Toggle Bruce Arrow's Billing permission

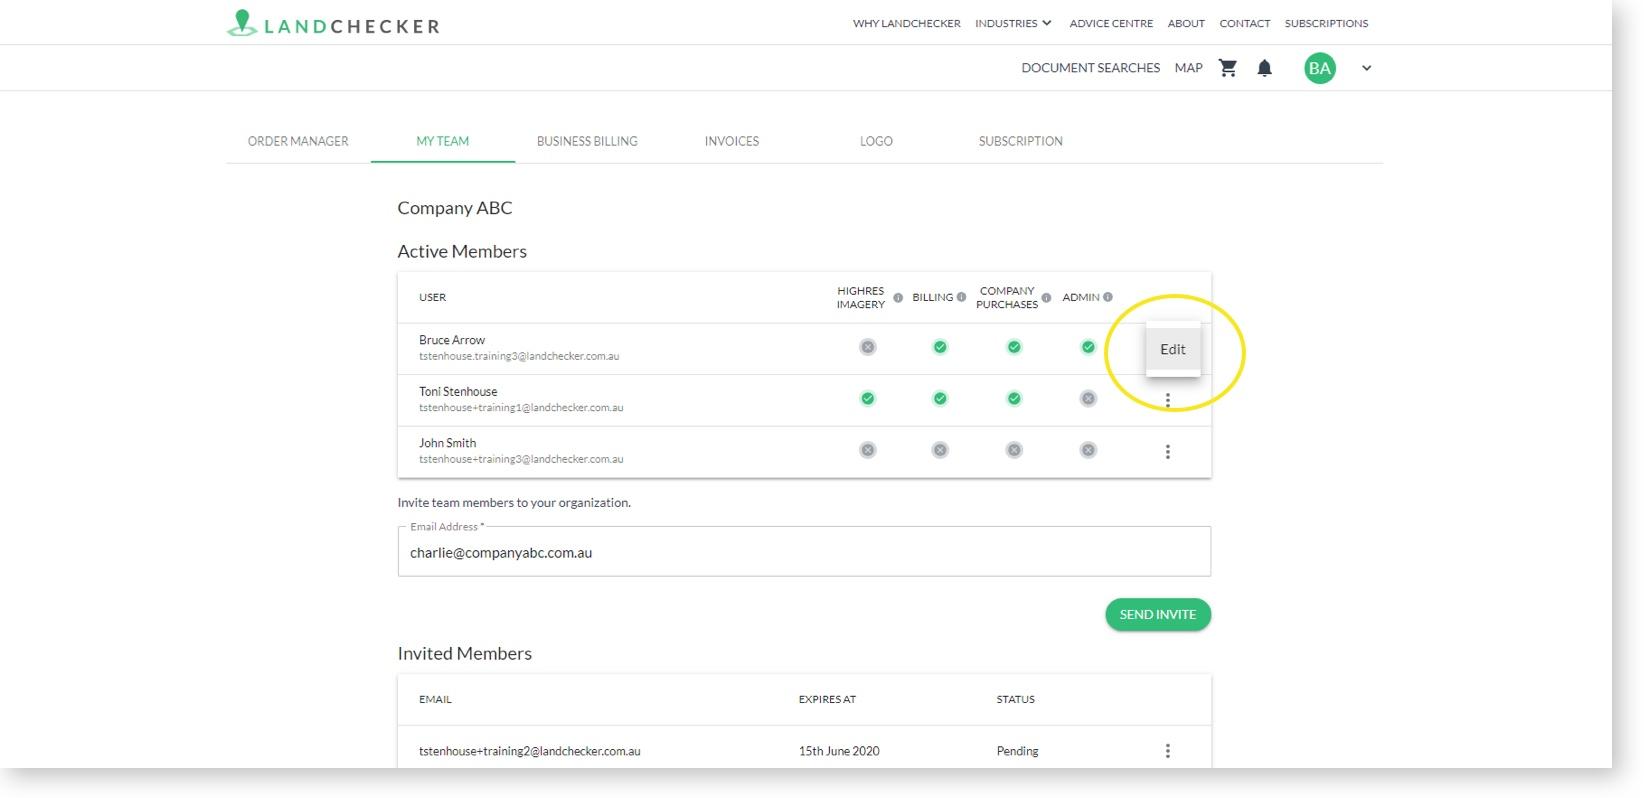click(940, 347)
